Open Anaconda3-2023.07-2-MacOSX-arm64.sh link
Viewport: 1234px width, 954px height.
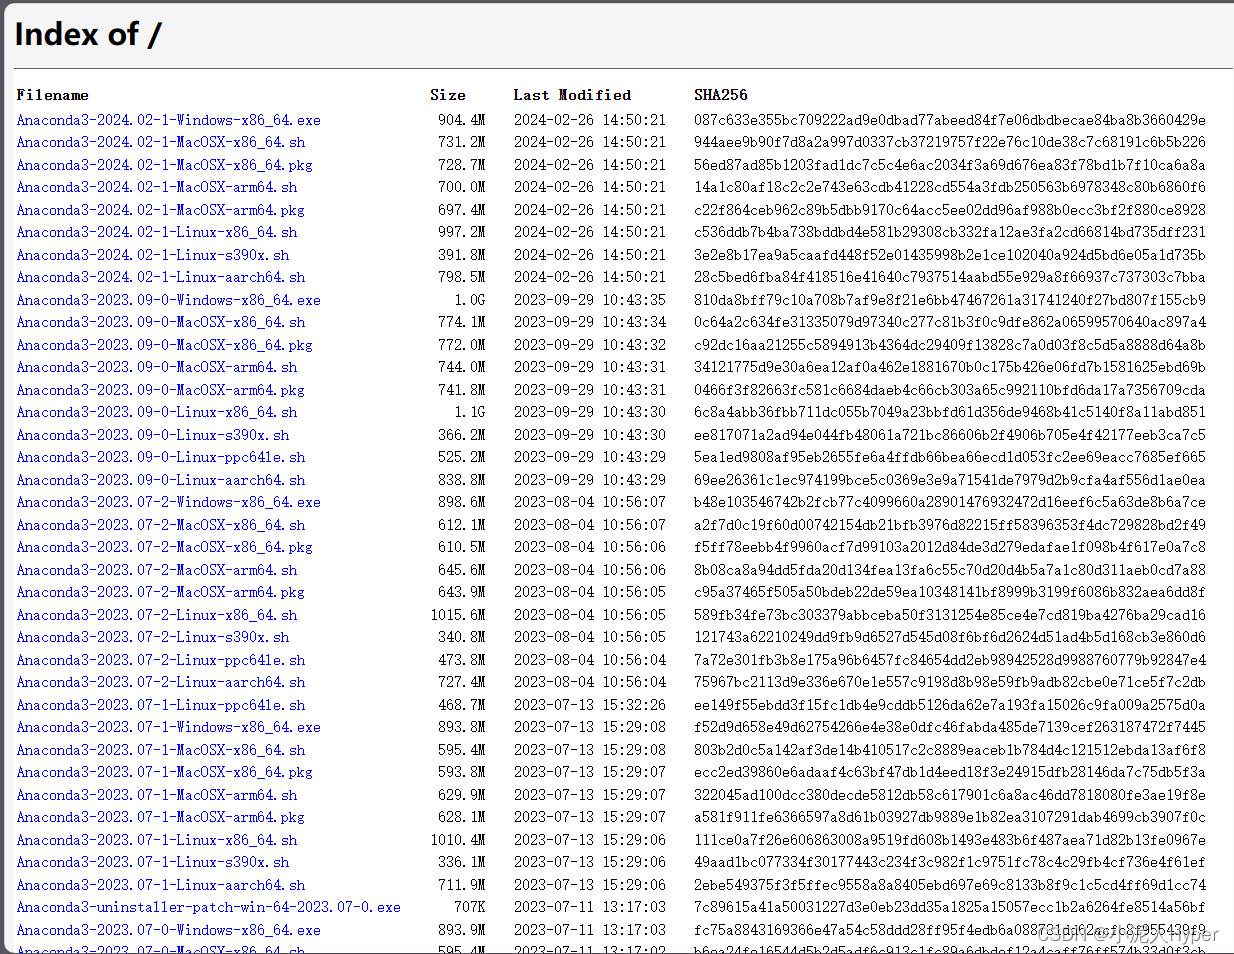point(156,570)
